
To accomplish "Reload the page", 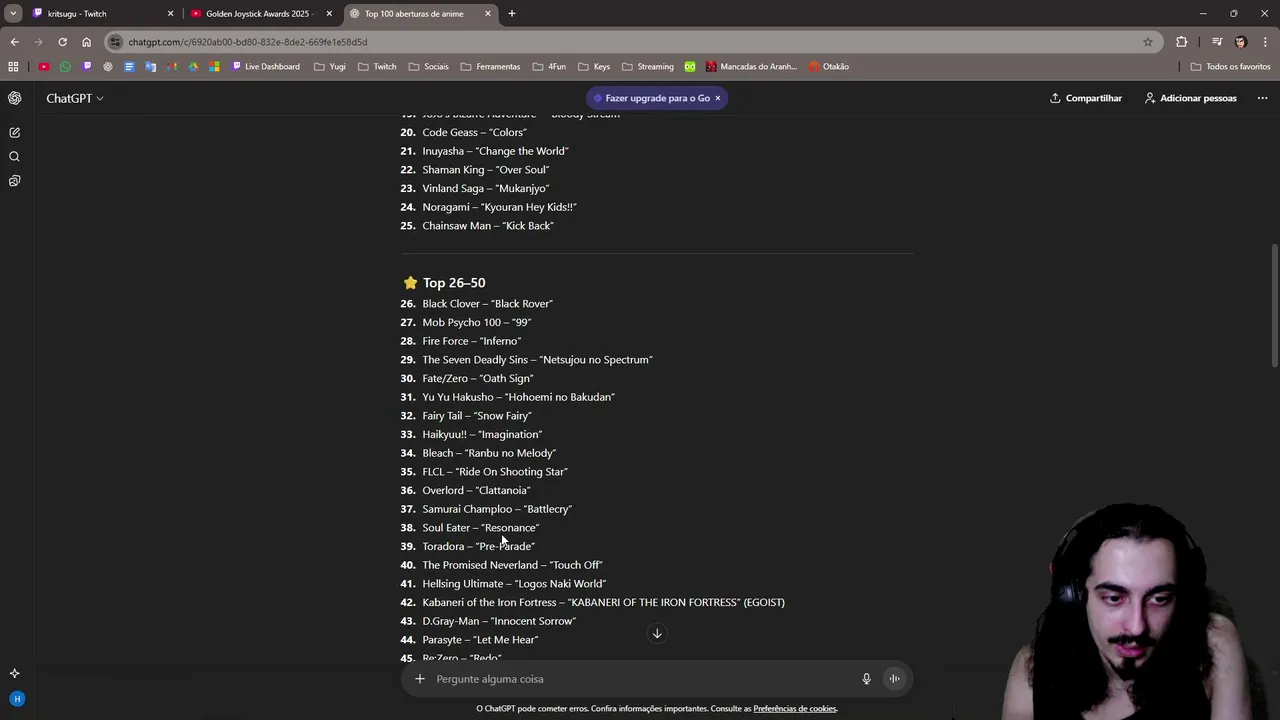I will click(x=62, y=42).
